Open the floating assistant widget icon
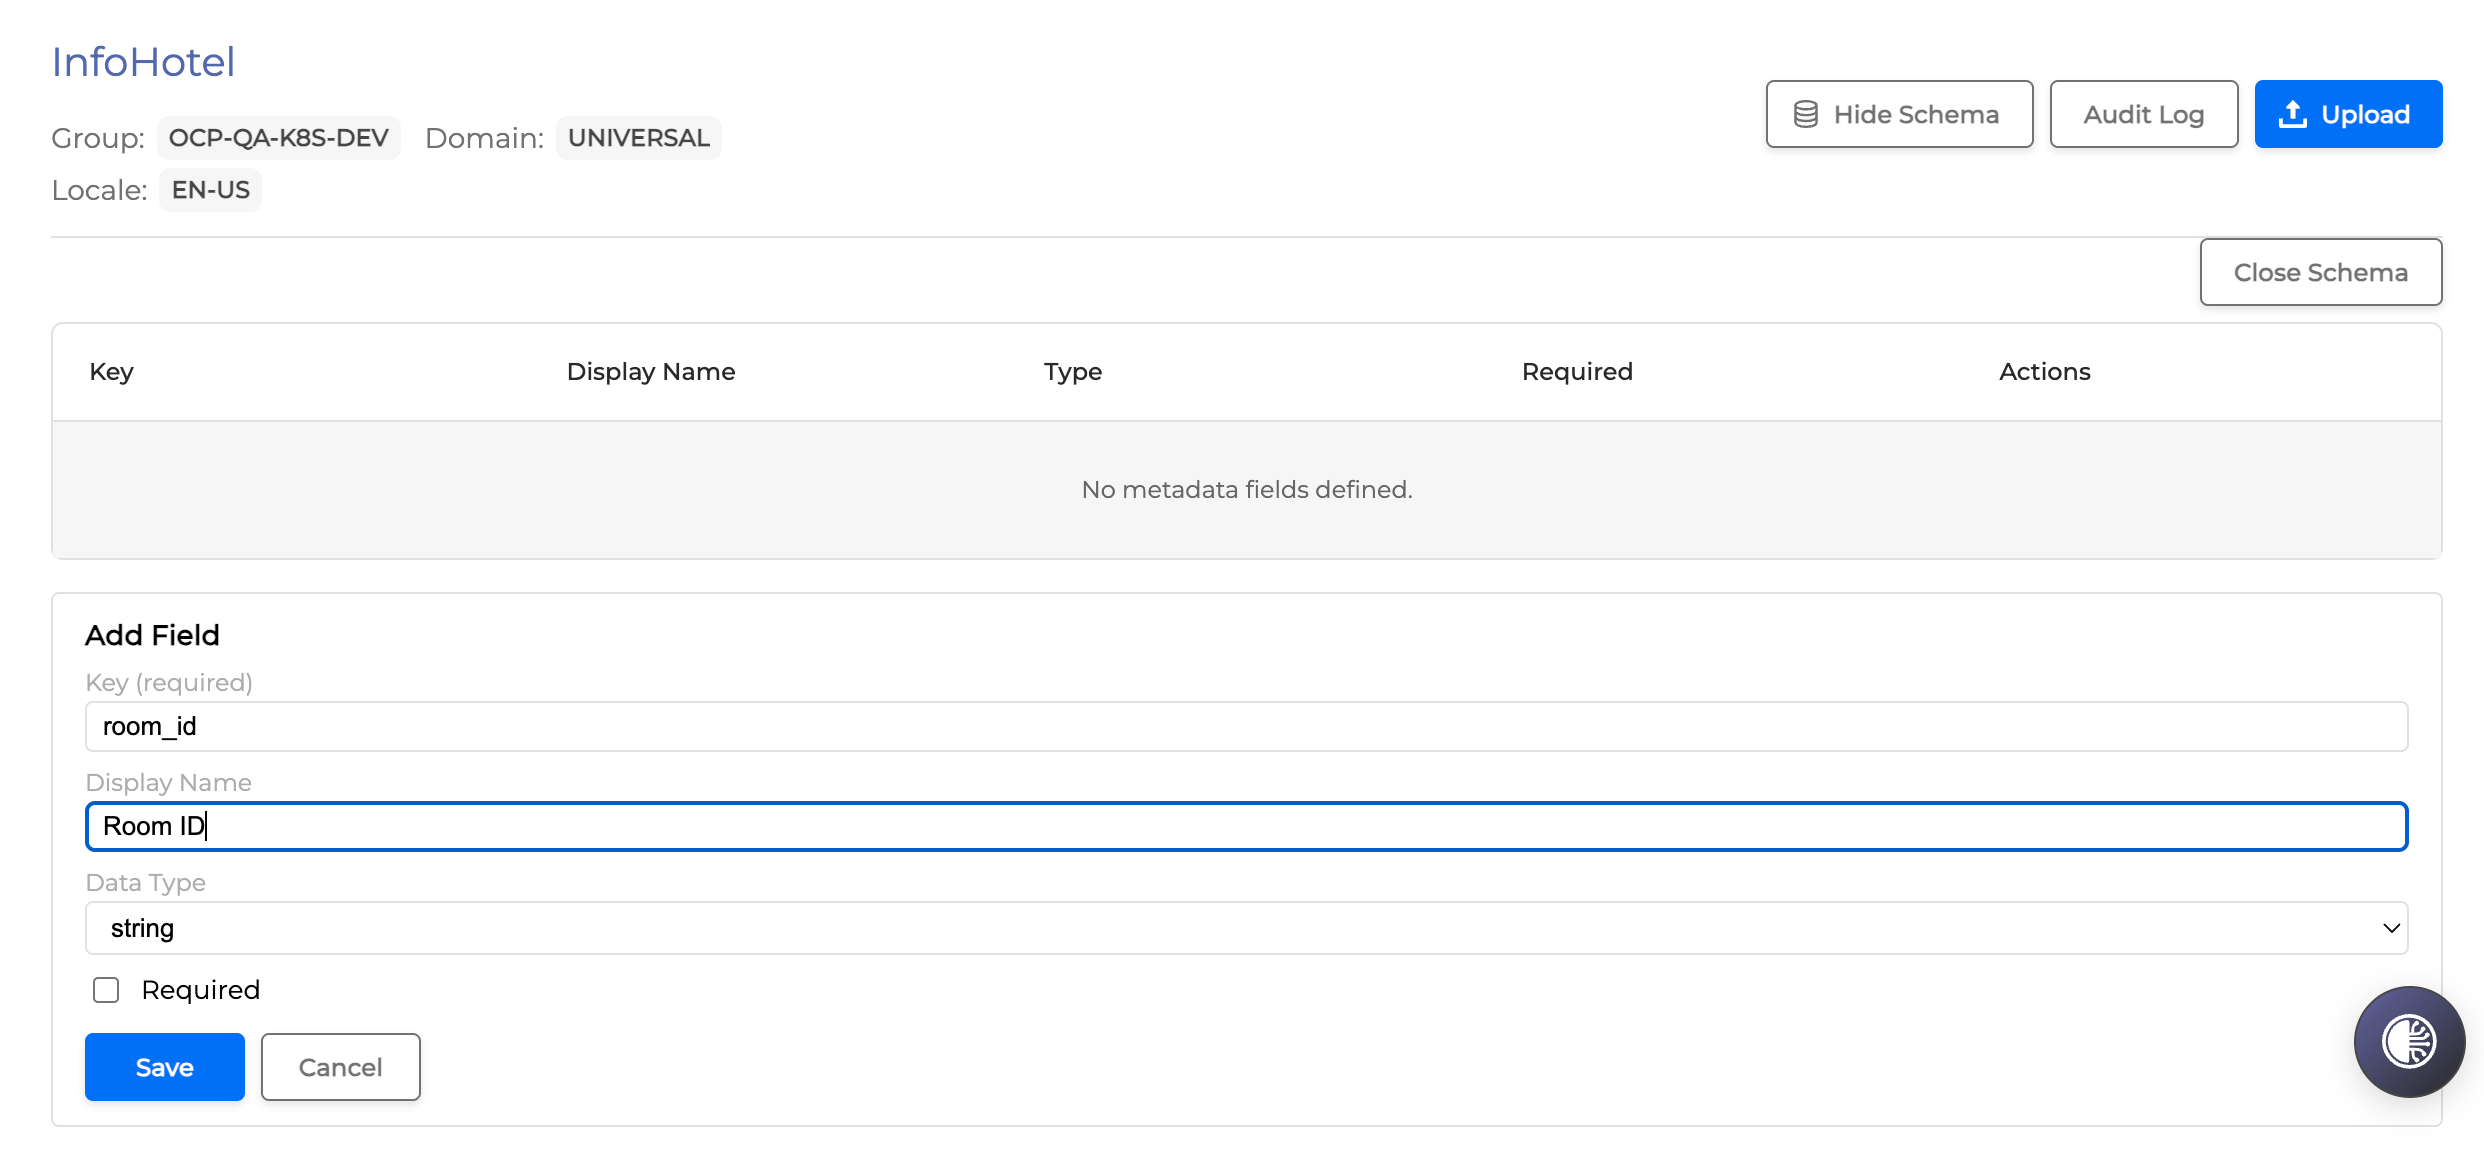The image size is (2484, 1174). pos(2408,1042)
